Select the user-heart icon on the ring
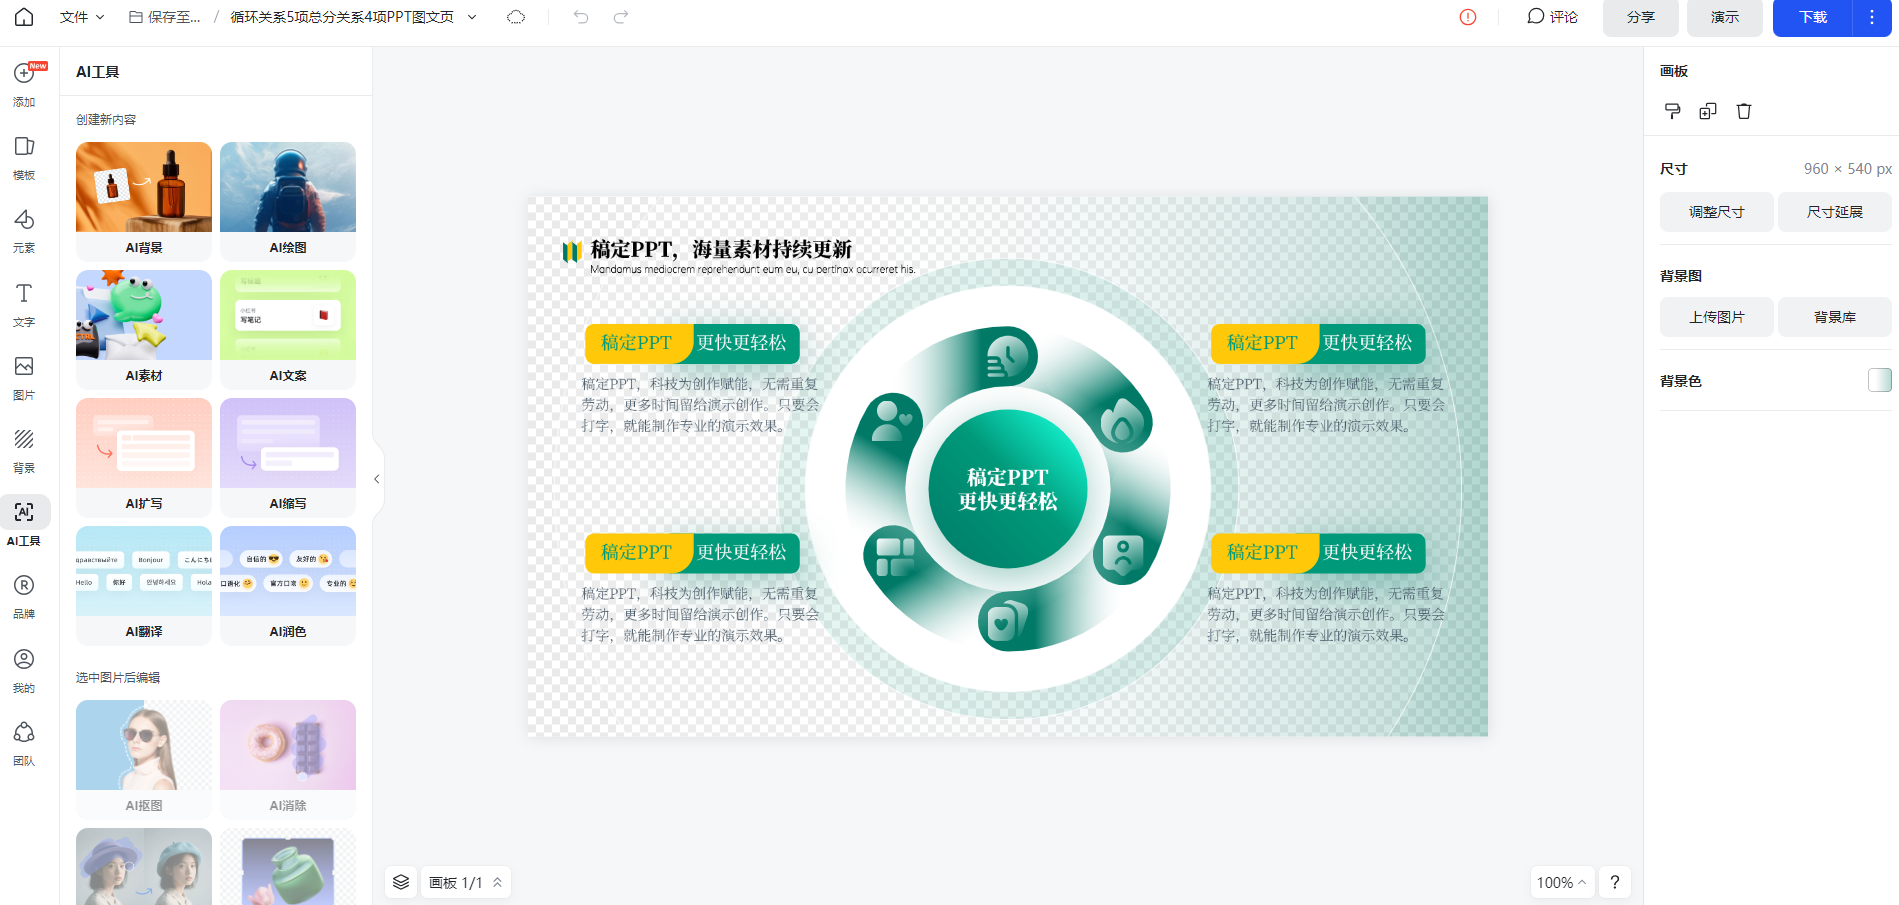Screen dimensions: 1899x905 coord(892,420)
